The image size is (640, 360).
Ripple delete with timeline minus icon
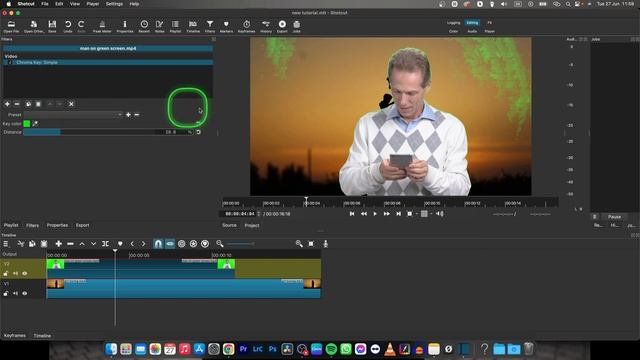[x=70, y=244]
